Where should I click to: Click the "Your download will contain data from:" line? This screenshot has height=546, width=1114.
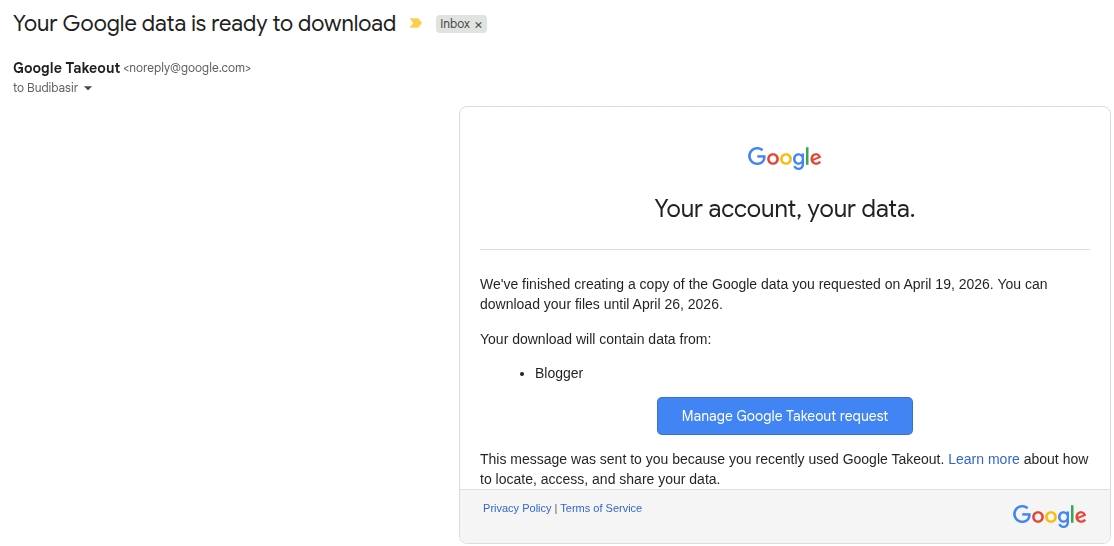595,339
